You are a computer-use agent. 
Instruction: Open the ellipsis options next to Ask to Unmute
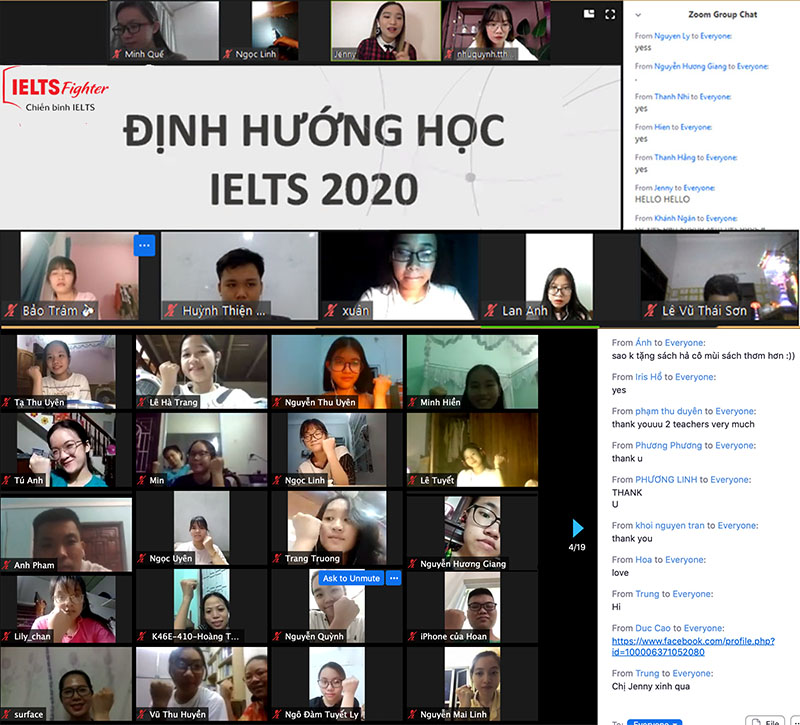(x=394, y=578)
